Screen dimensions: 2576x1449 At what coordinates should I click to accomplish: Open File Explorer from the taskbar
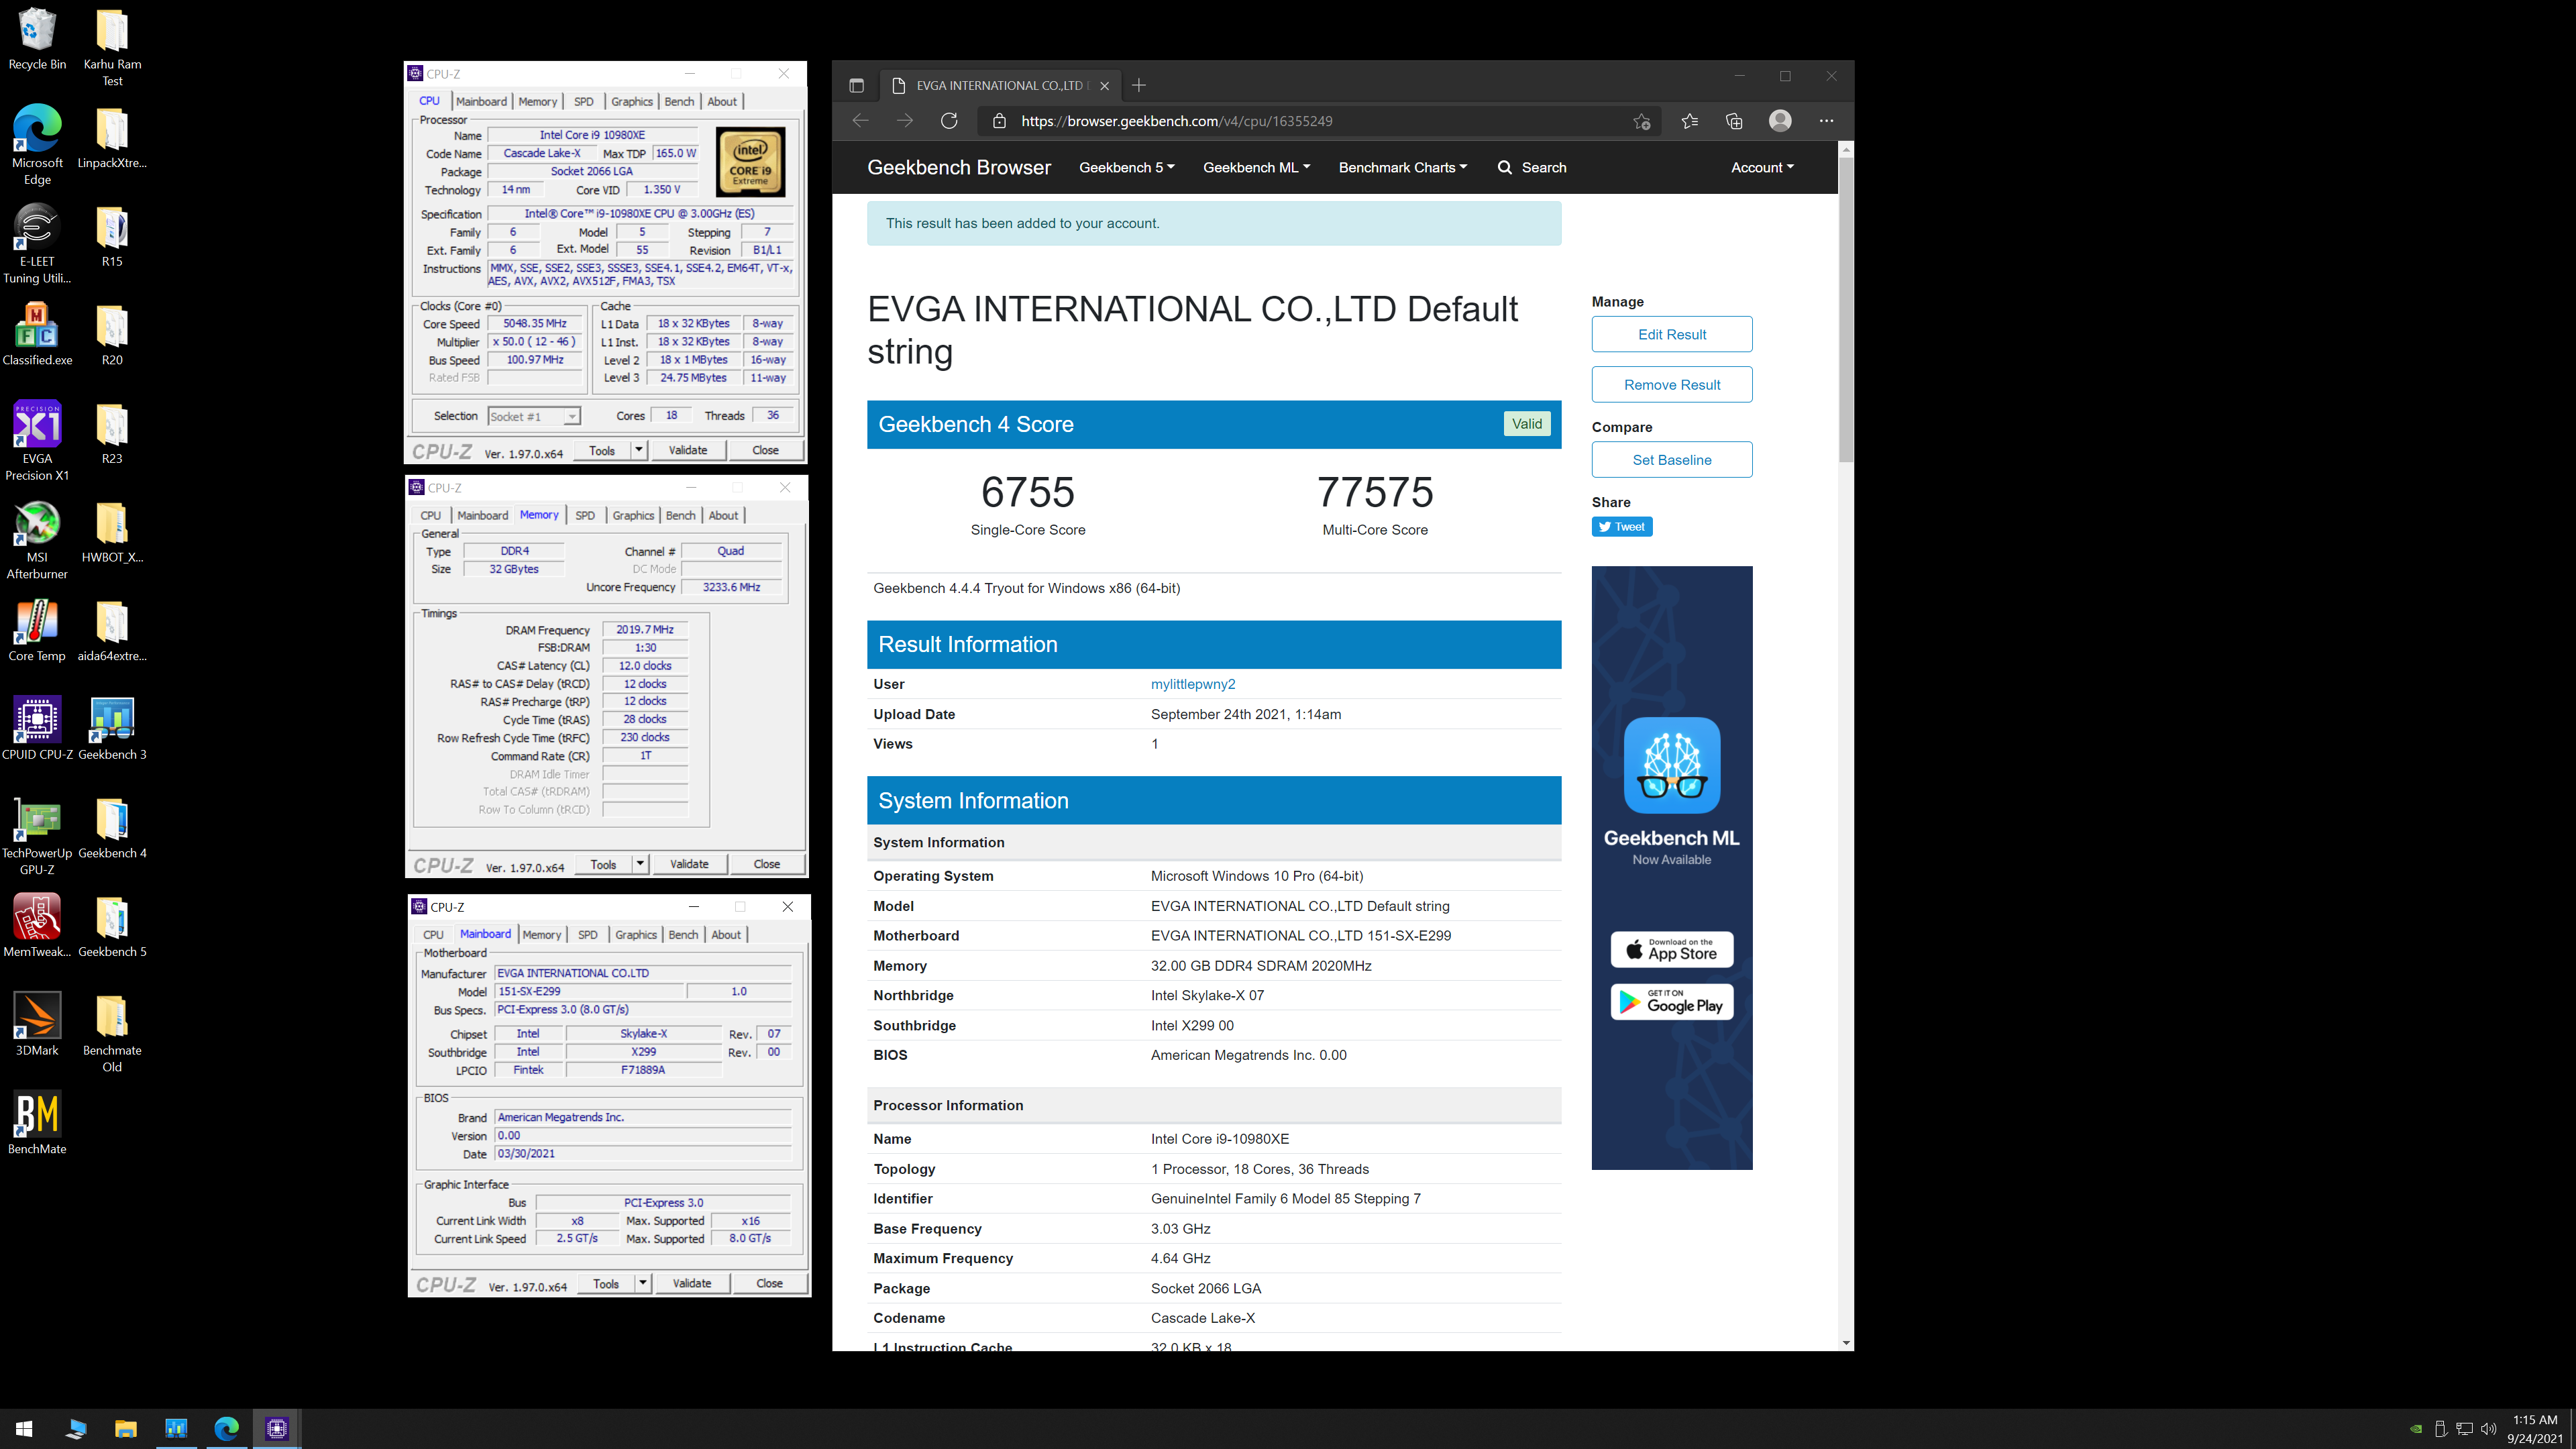click(x=125, y=1429)
